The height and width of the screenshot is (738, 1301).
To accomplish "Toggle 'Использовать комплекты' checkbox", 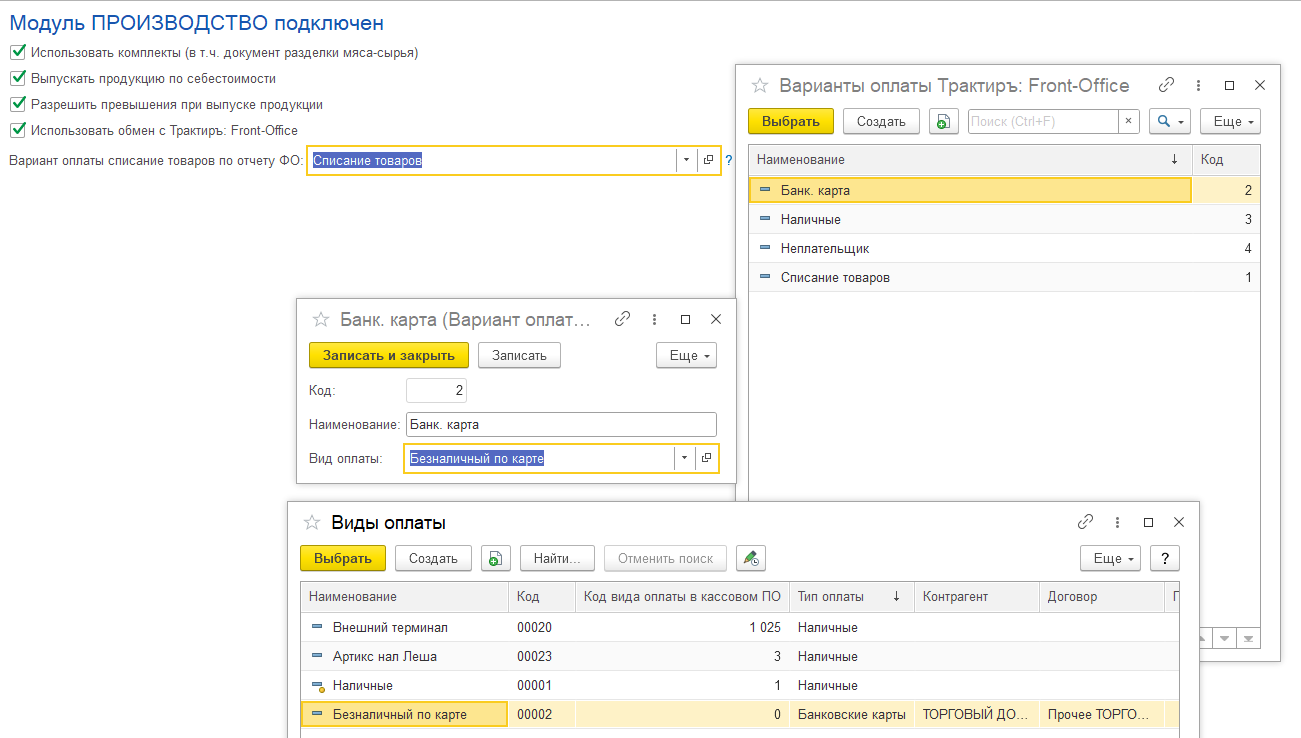I will (17, 52).
